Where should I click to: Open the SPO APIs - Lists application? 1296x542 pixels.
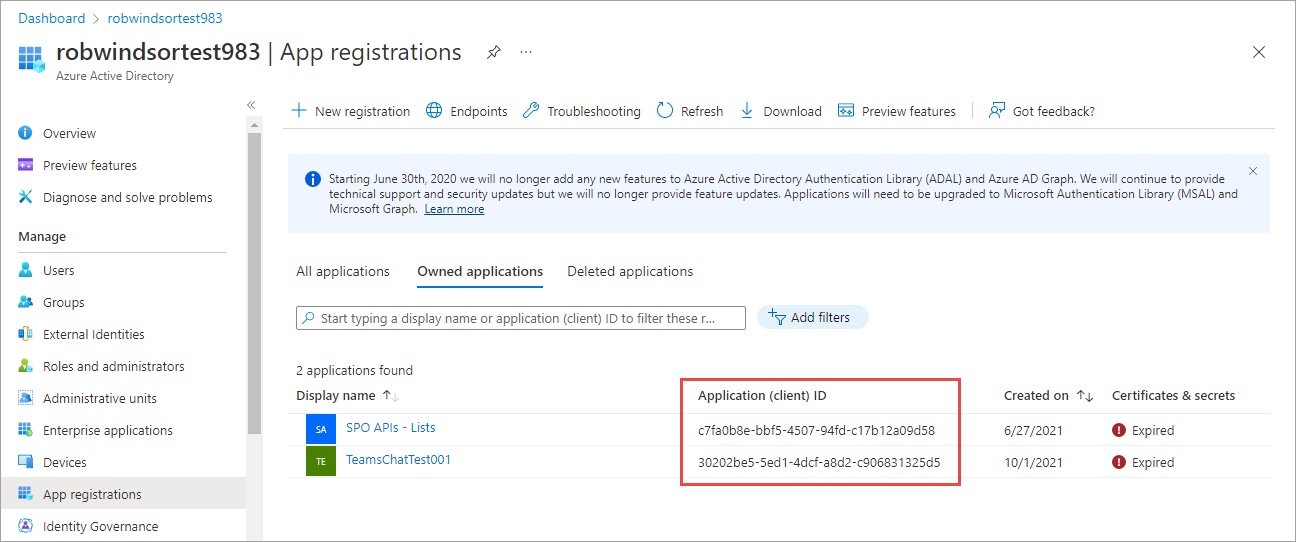pyautogui.click(x=390, y=427)
